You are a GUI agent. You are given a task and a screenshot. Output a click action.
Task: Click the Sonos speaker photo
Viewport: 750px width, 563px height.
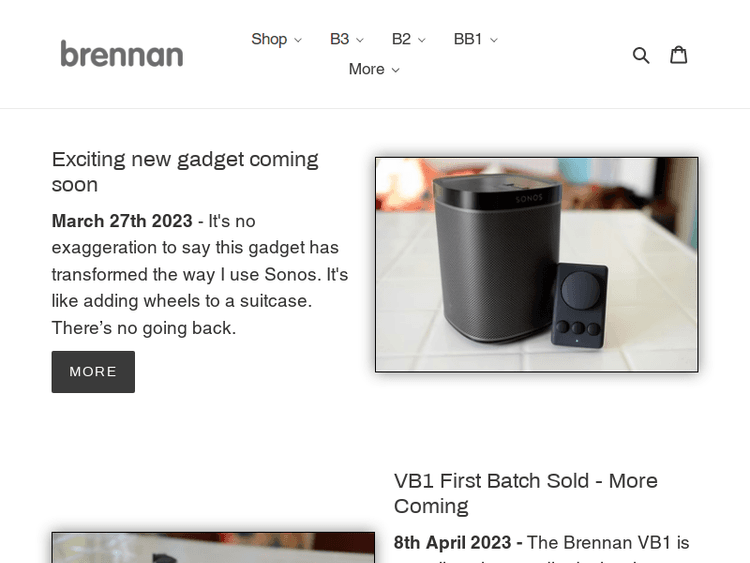coord(536,264)
